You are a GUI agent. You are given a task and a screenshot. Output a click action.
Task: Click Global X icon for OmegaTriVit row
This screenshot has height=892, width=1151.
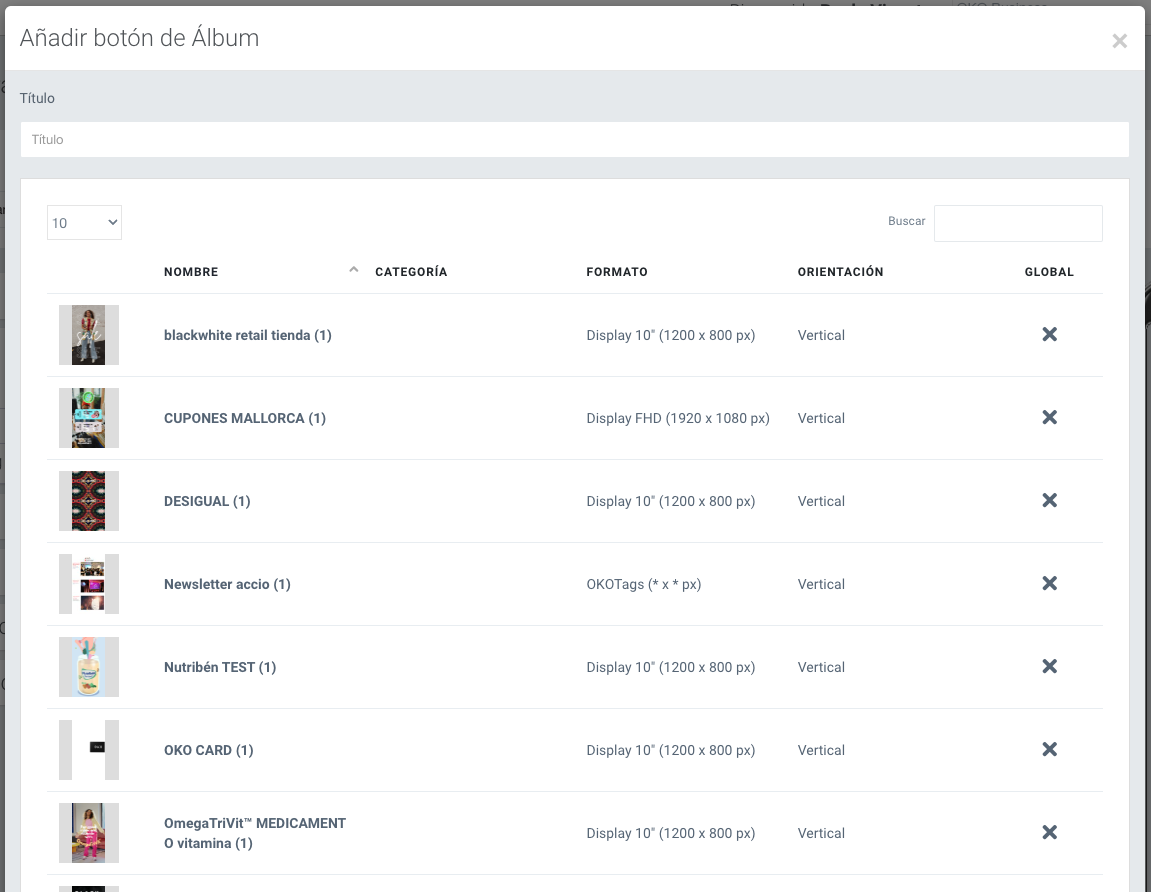(x=1050, y=832)
